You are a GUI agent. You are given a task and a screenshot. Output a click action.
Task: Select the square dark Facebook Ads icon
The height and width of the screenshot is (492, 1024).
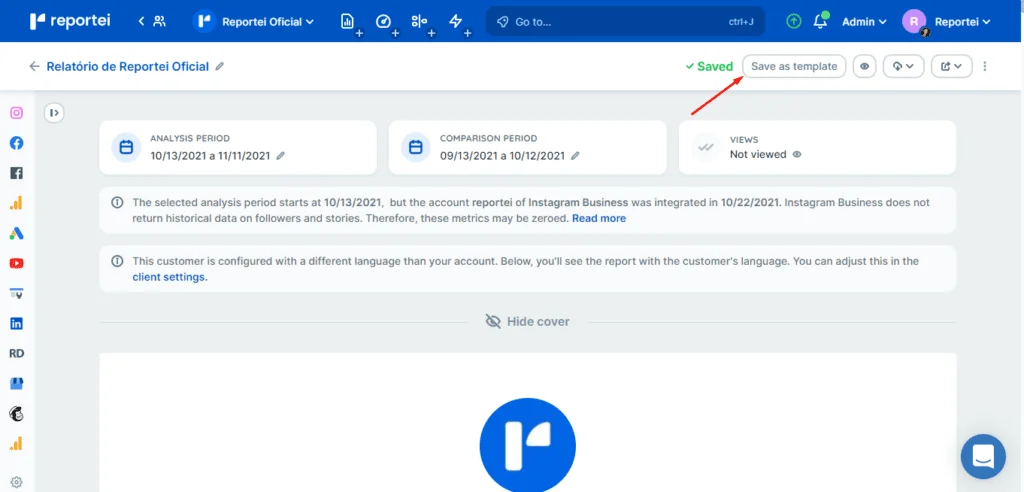tap(16, 173)
